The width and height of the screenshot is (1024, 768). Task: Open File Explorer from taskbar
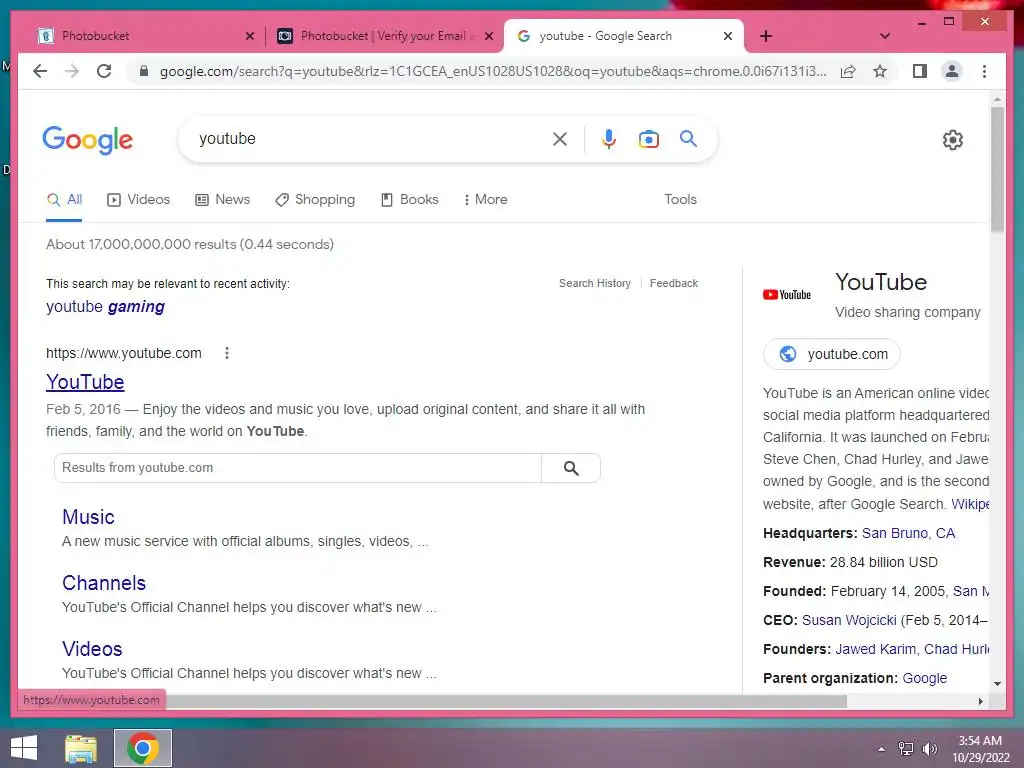pyautogui.click(x=80, y=748)
